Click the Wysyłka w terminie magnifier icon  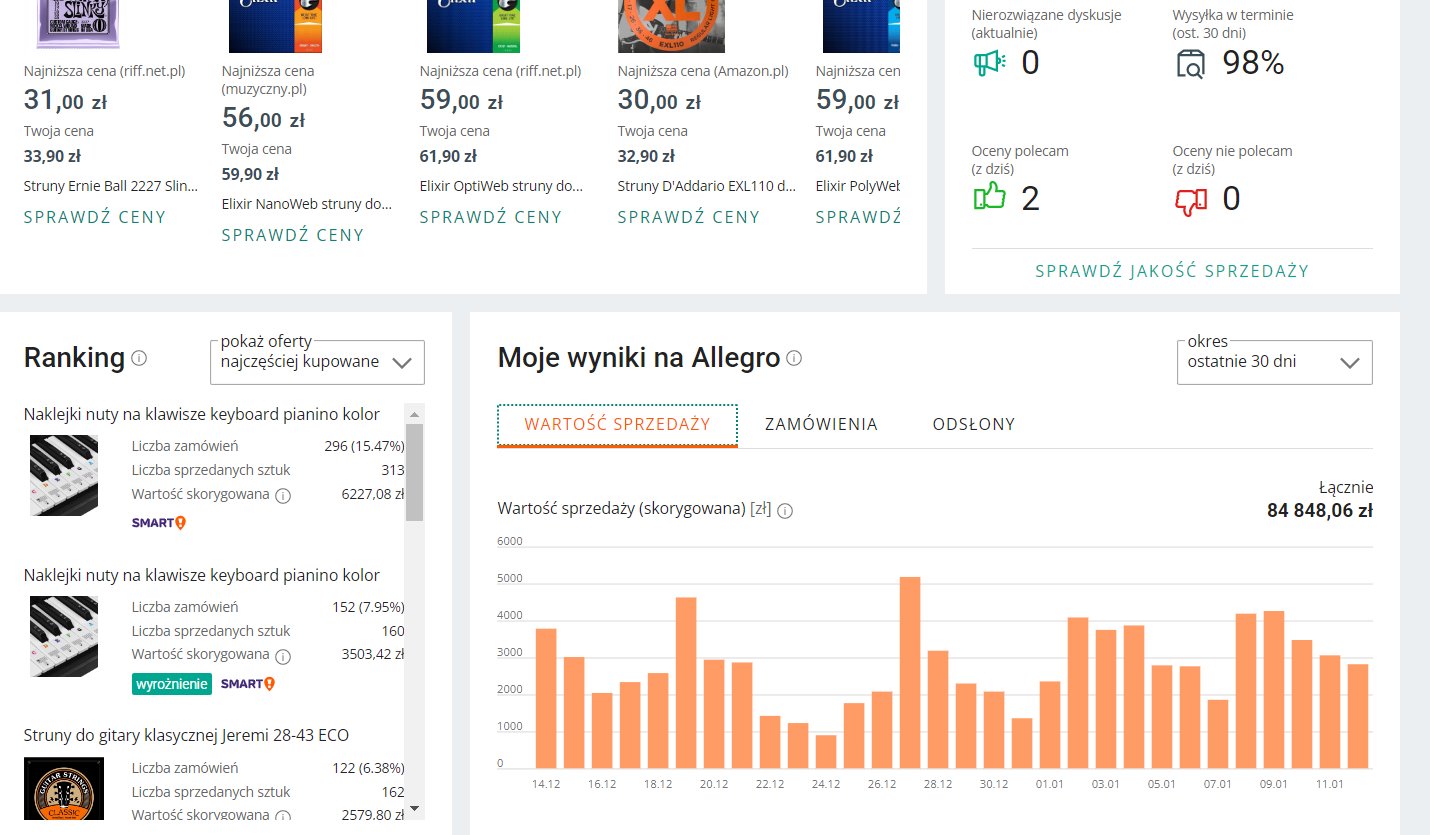(x=1191, y=64)
